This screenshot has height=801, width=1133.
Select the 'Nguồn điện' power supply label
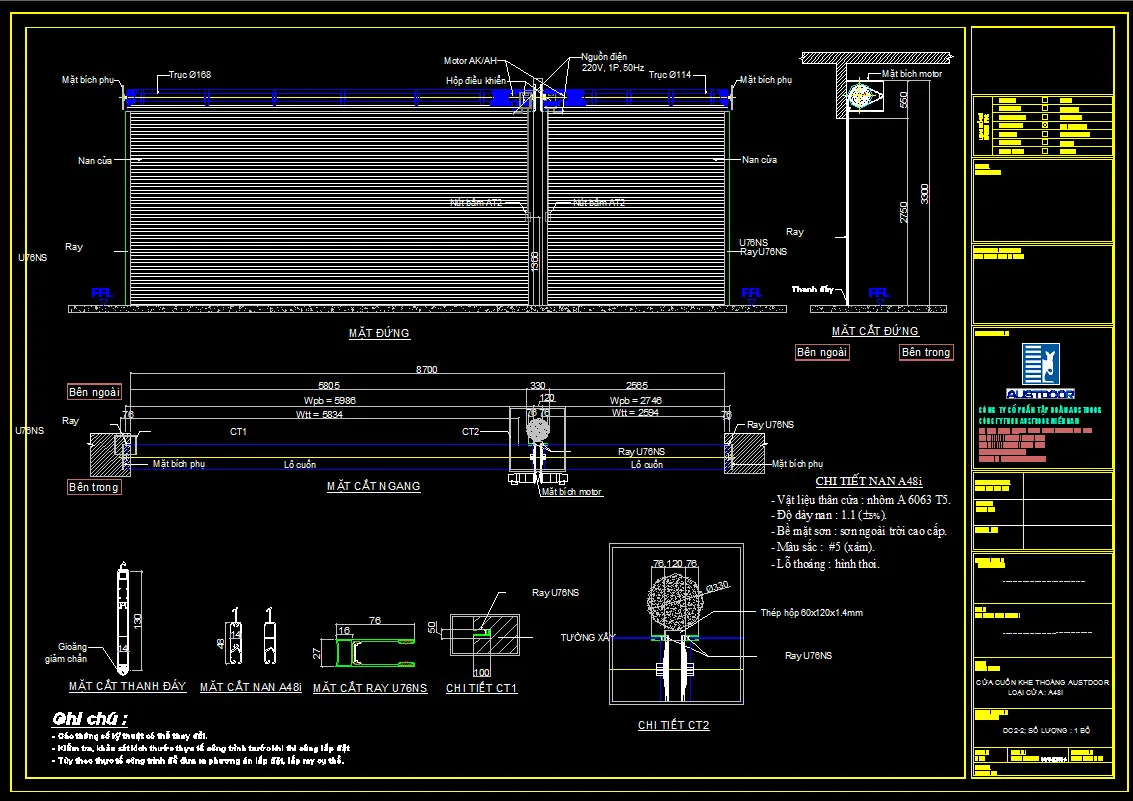(604, 56)
